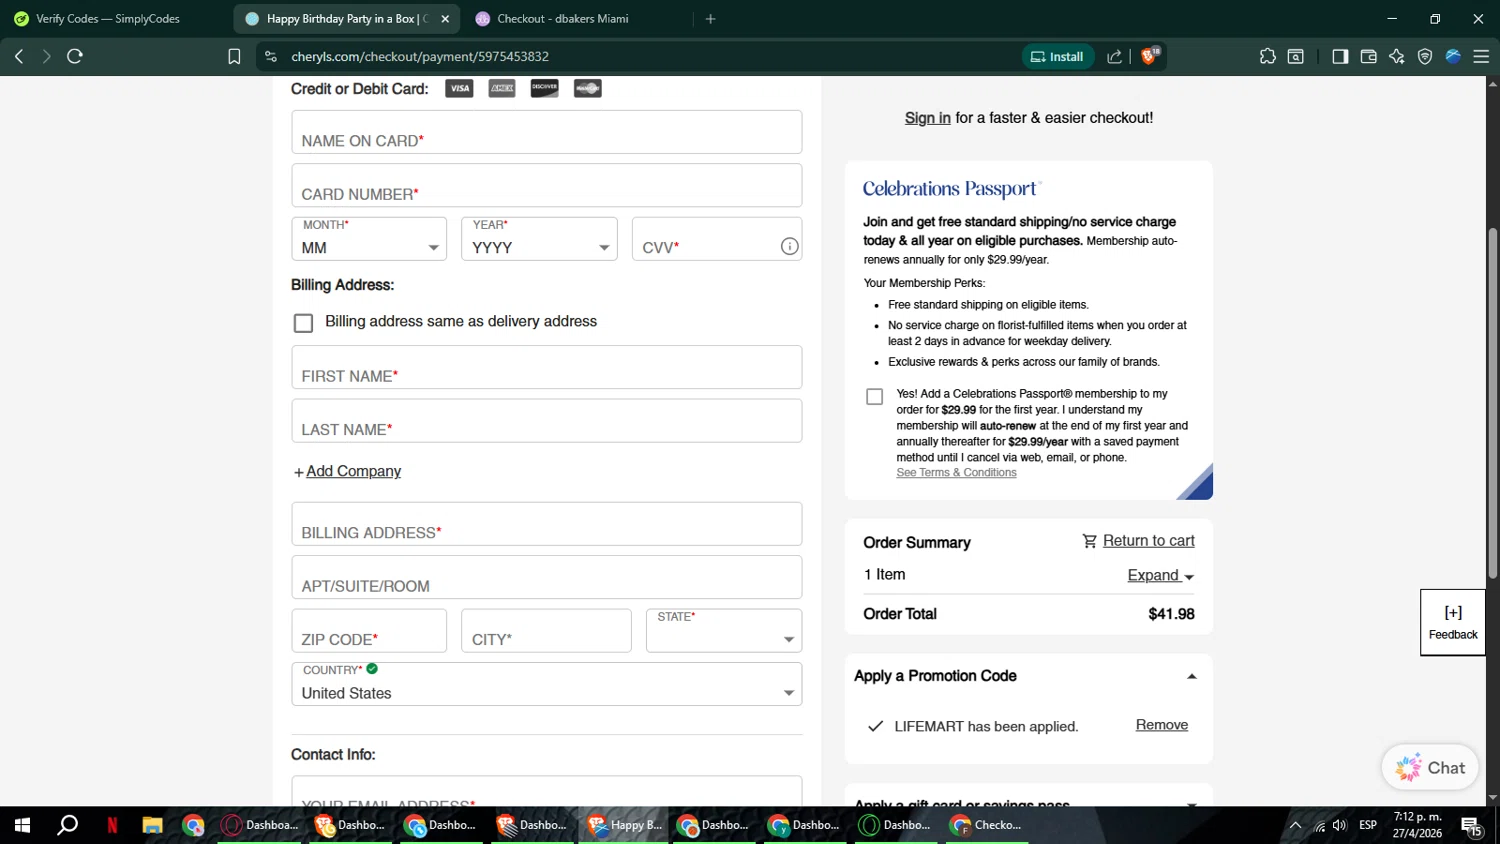
Task: Open the Brave Shields icon
Action: [x=1150, y=56]
